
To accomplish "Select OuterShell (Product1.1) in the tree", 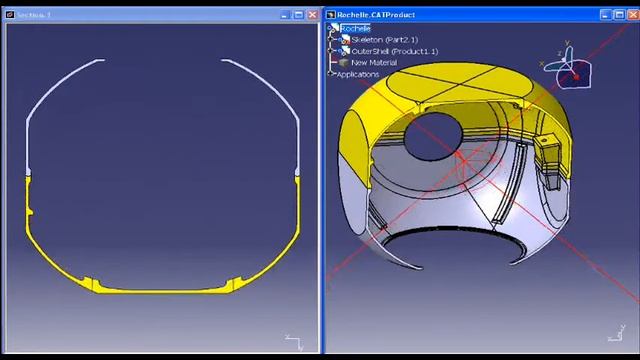I will point(395,51).
